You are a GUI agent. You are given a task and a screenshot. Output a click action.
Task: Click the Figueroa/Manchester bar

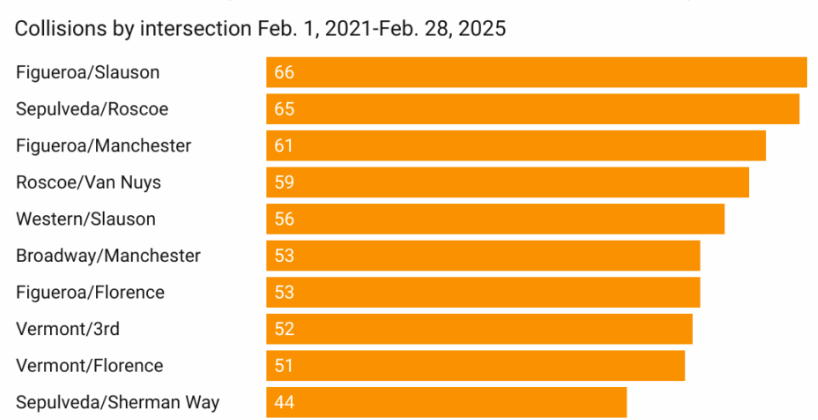(x=516, y=146)
